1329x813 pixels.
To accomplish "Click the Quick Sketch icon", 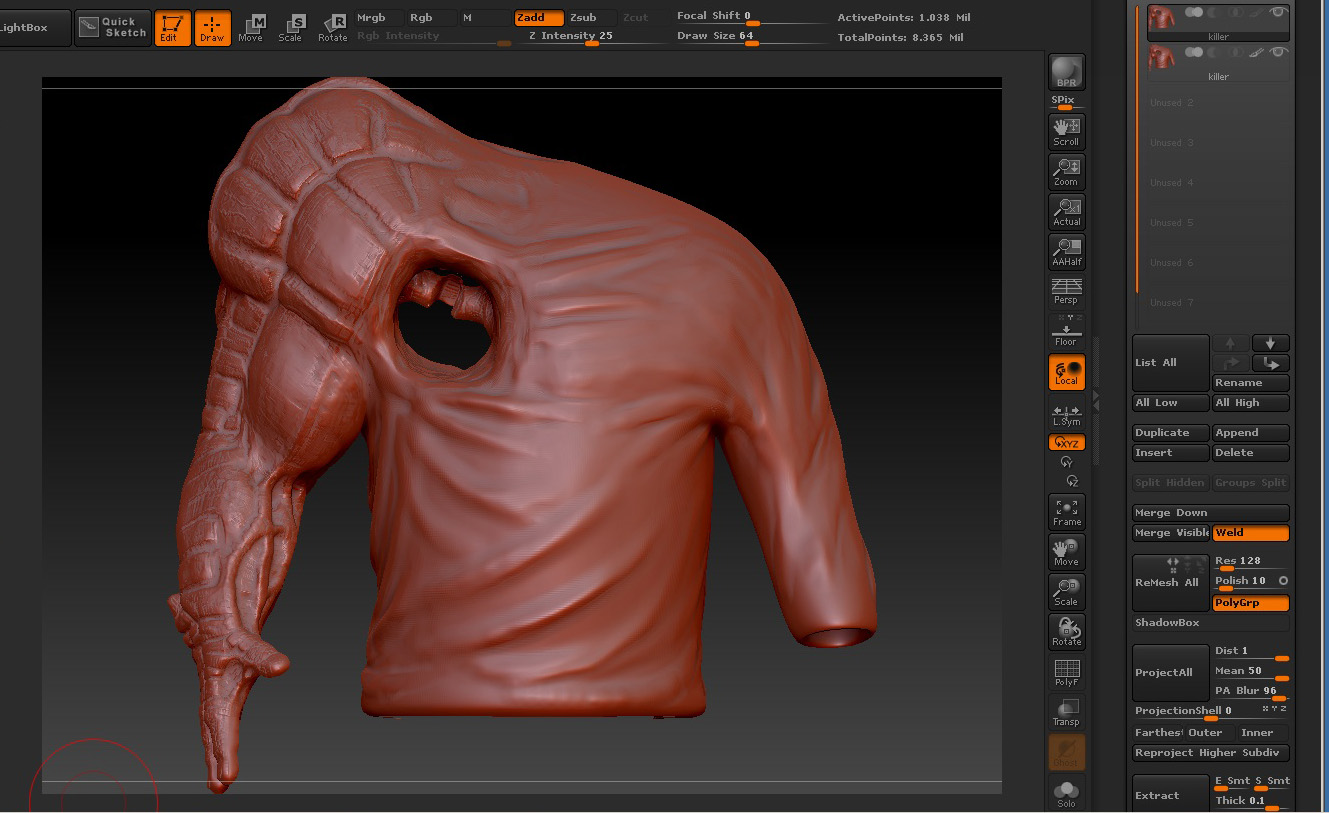I will pyautogui.click(x=113, y=27).
